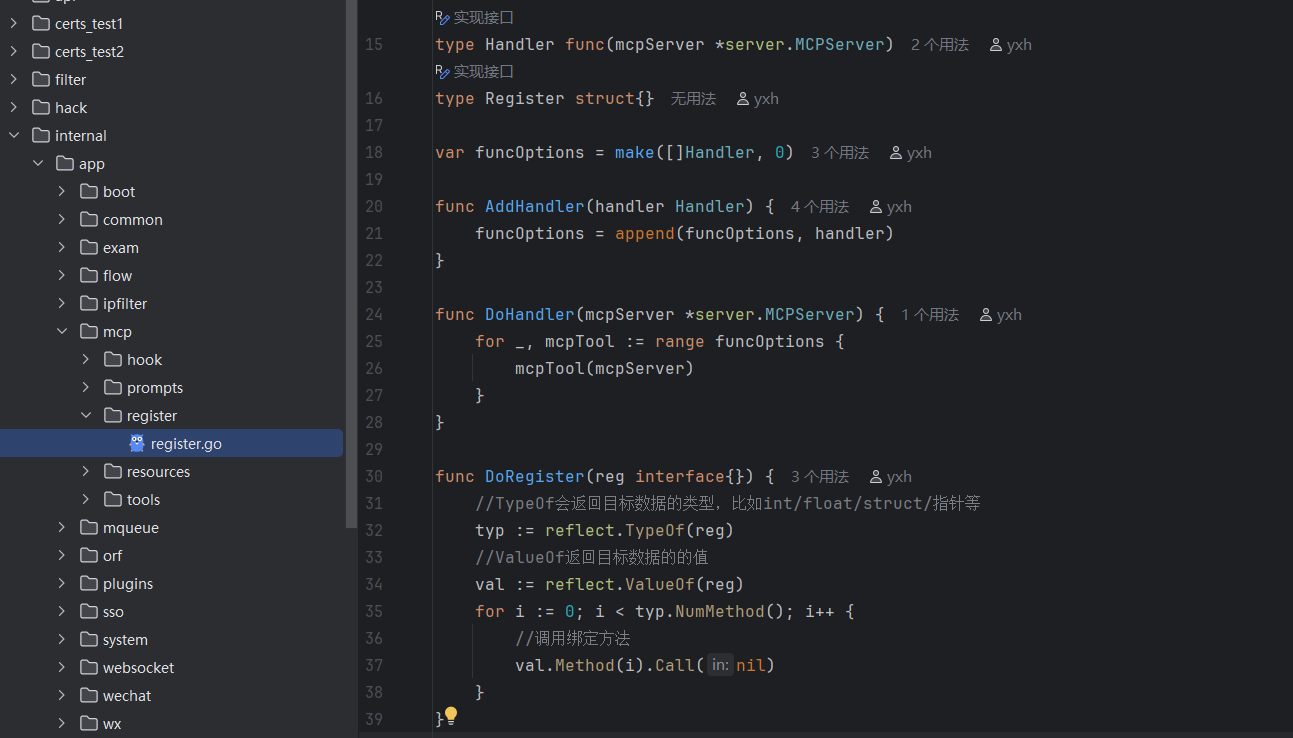Expand the mqueue folder chevron
The width and height of the screenshot is (1293, 738).
click(x=62, y=527)
